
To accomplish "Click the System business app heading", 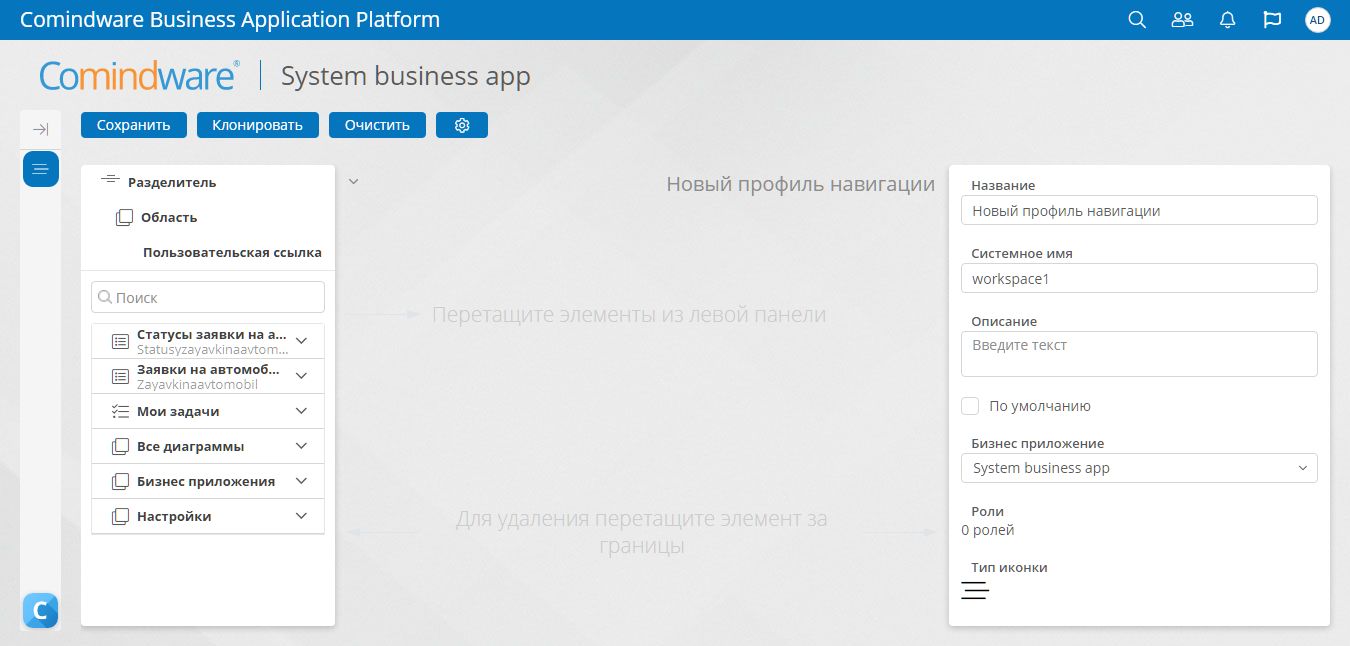I will tap(406, 76).
